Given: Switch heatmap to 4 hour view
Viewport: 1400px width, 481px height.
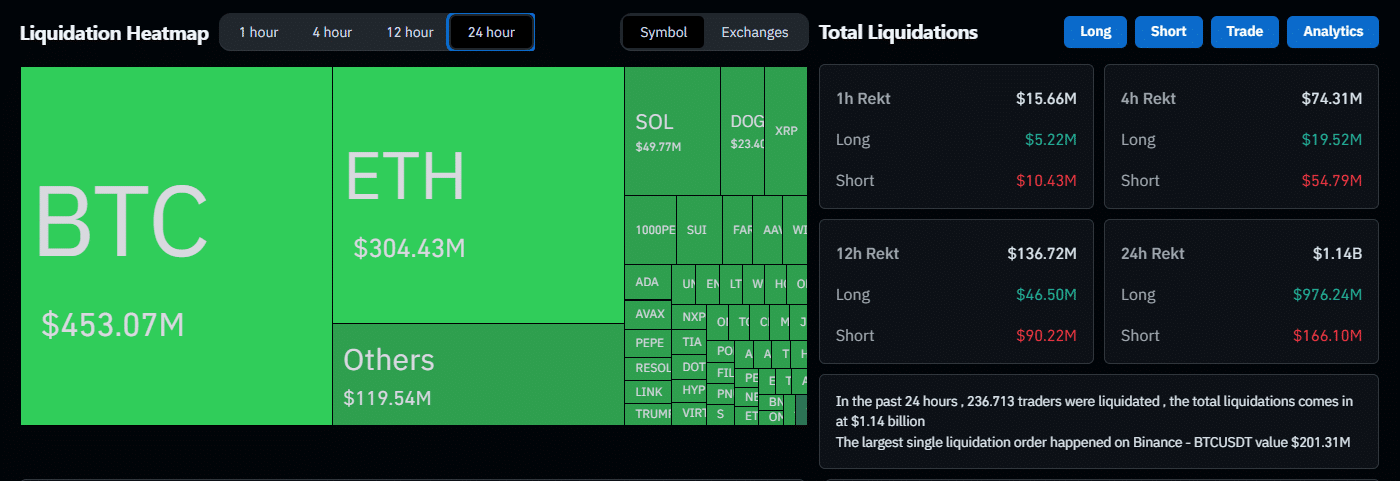Looking at the screenshot, I should click(332, 32).
